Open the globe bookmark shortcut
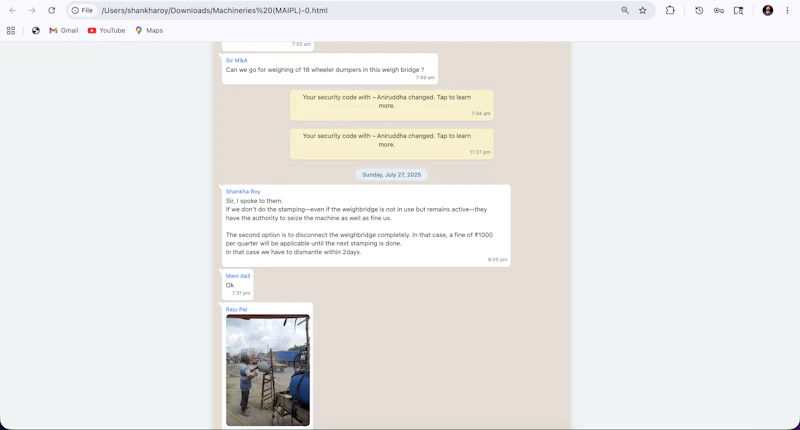The image size is (800, 430). [36, 31]
